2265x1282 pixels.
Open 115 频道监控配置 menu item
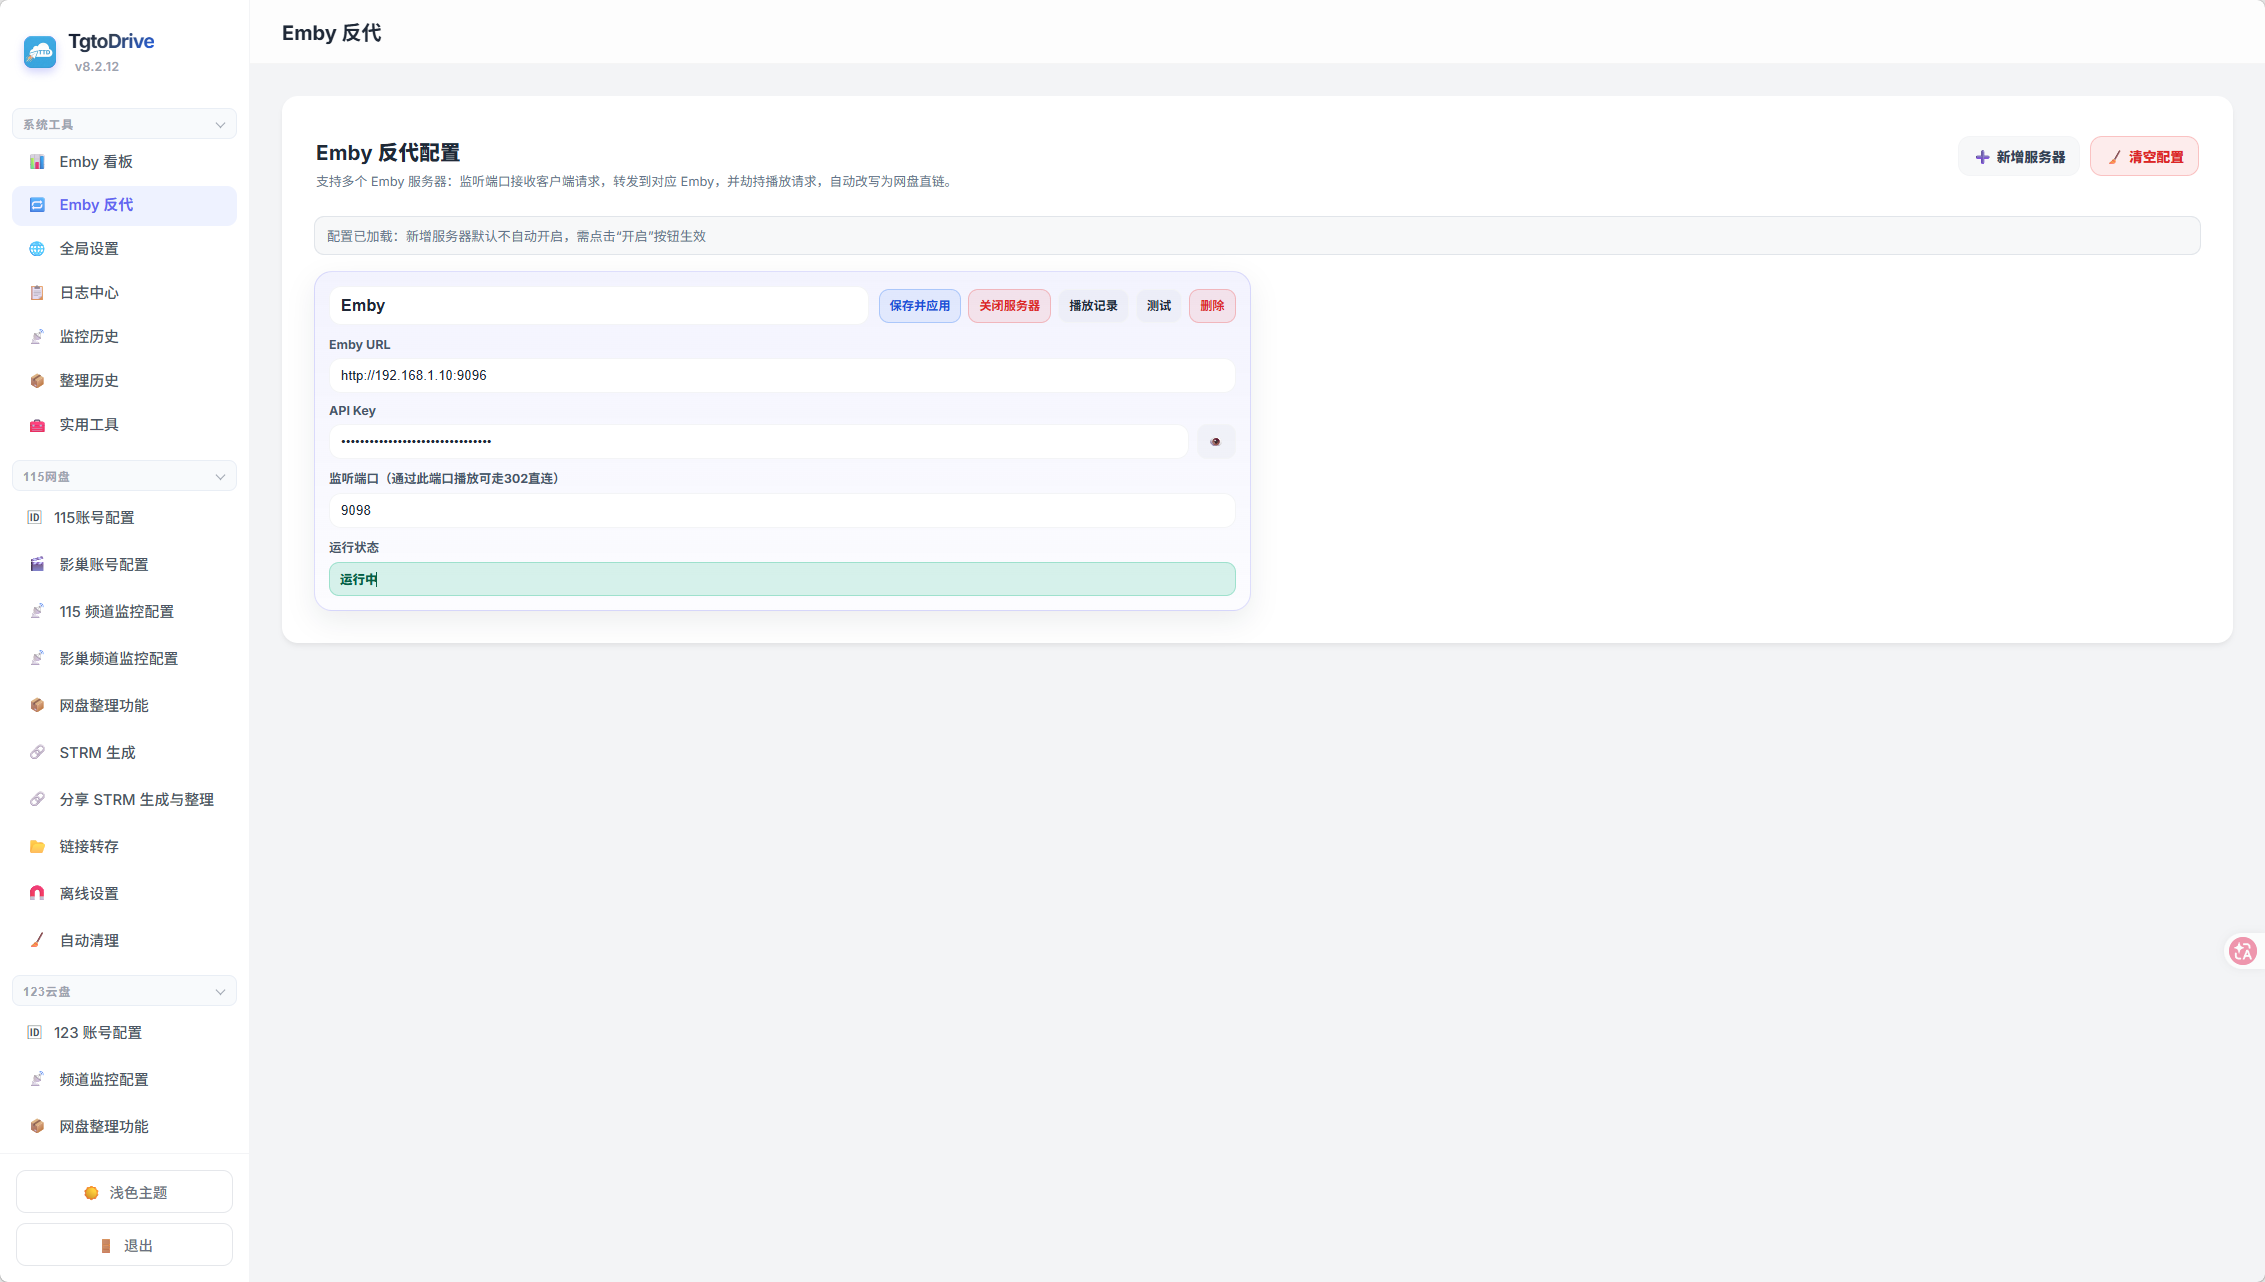tap(124, 612)
